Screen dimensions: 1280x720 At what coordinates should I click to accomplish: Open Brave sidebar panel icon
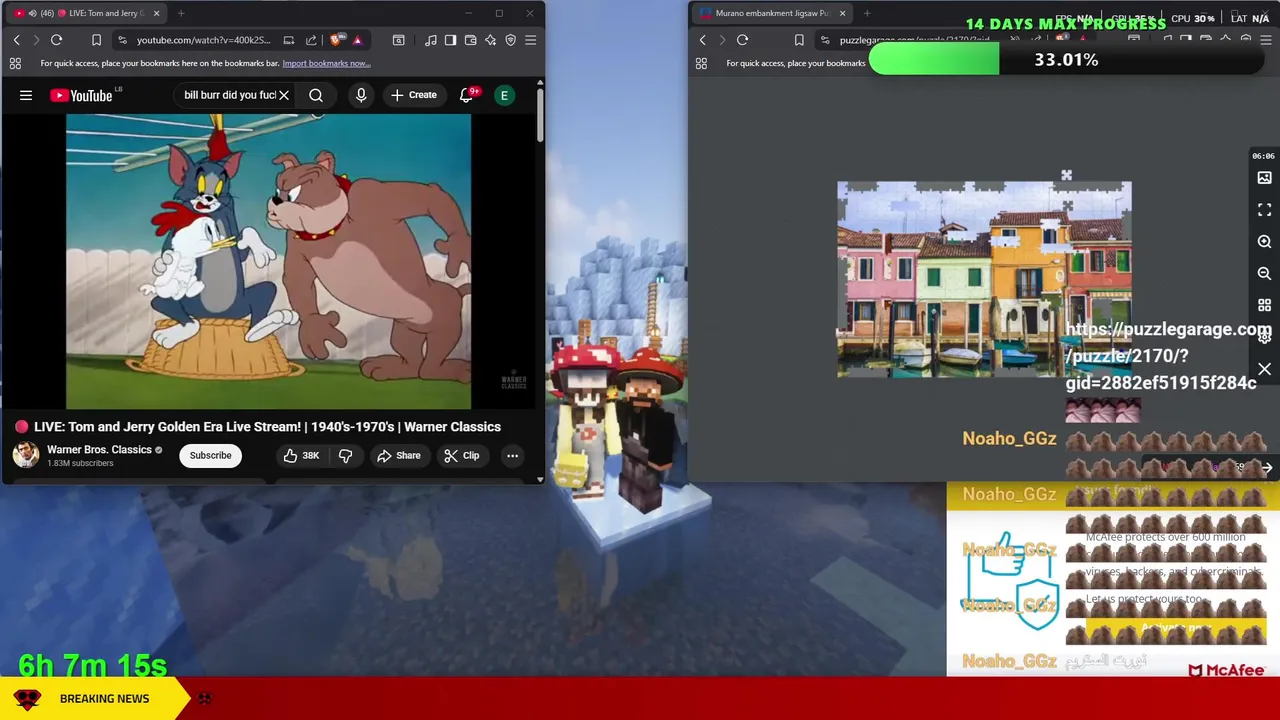[x=450, y=40]
